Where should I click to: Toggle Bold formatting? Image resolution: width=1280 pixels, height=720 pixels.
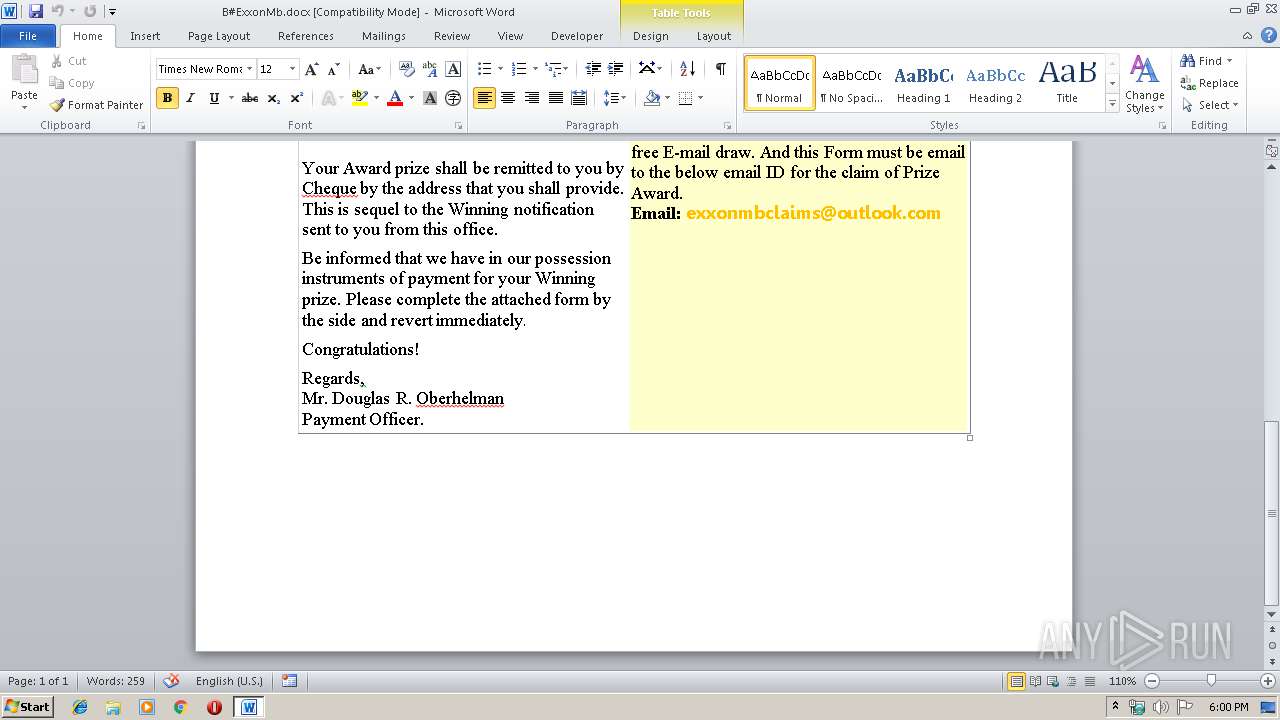coord(167,98)
